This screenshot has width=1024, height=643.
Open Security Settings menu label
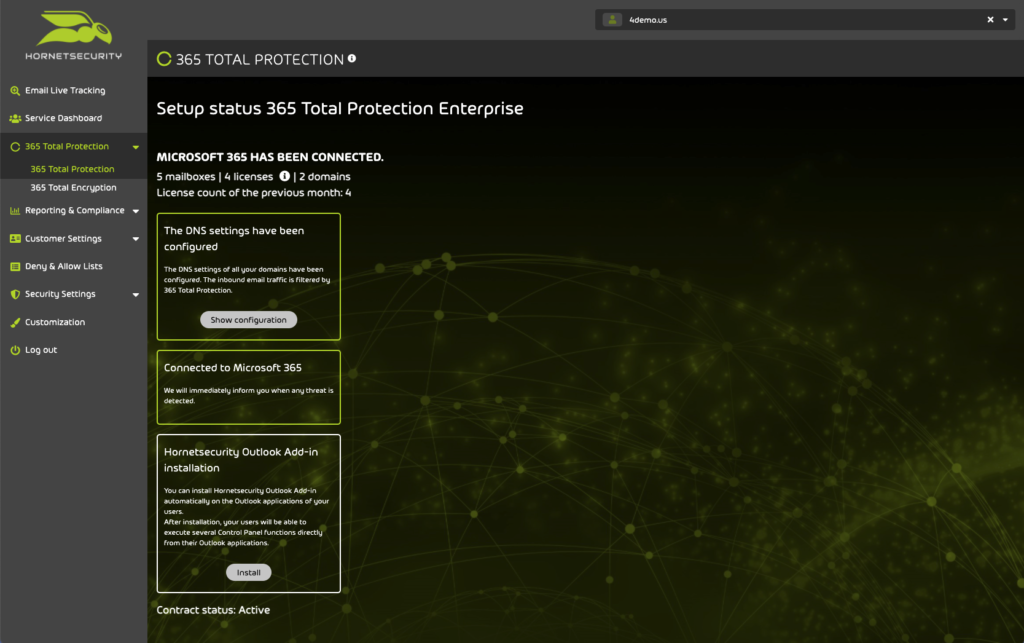[x=60, y=294]
